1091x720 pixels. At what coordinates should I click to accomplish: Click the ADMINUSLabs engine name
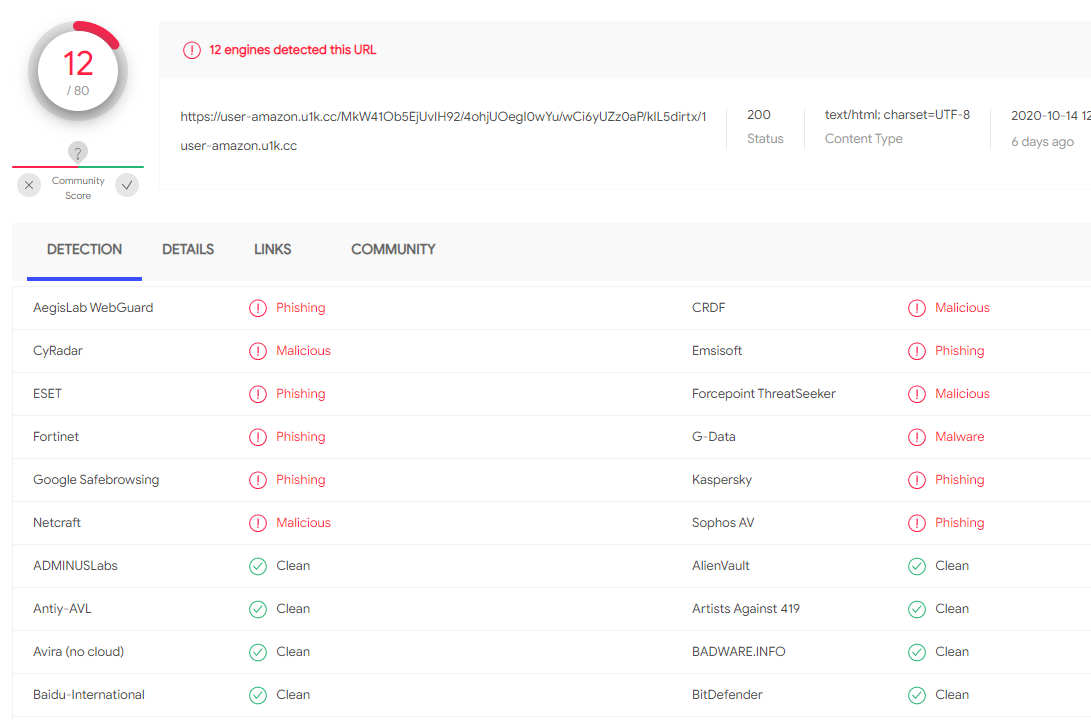point(75,566)
